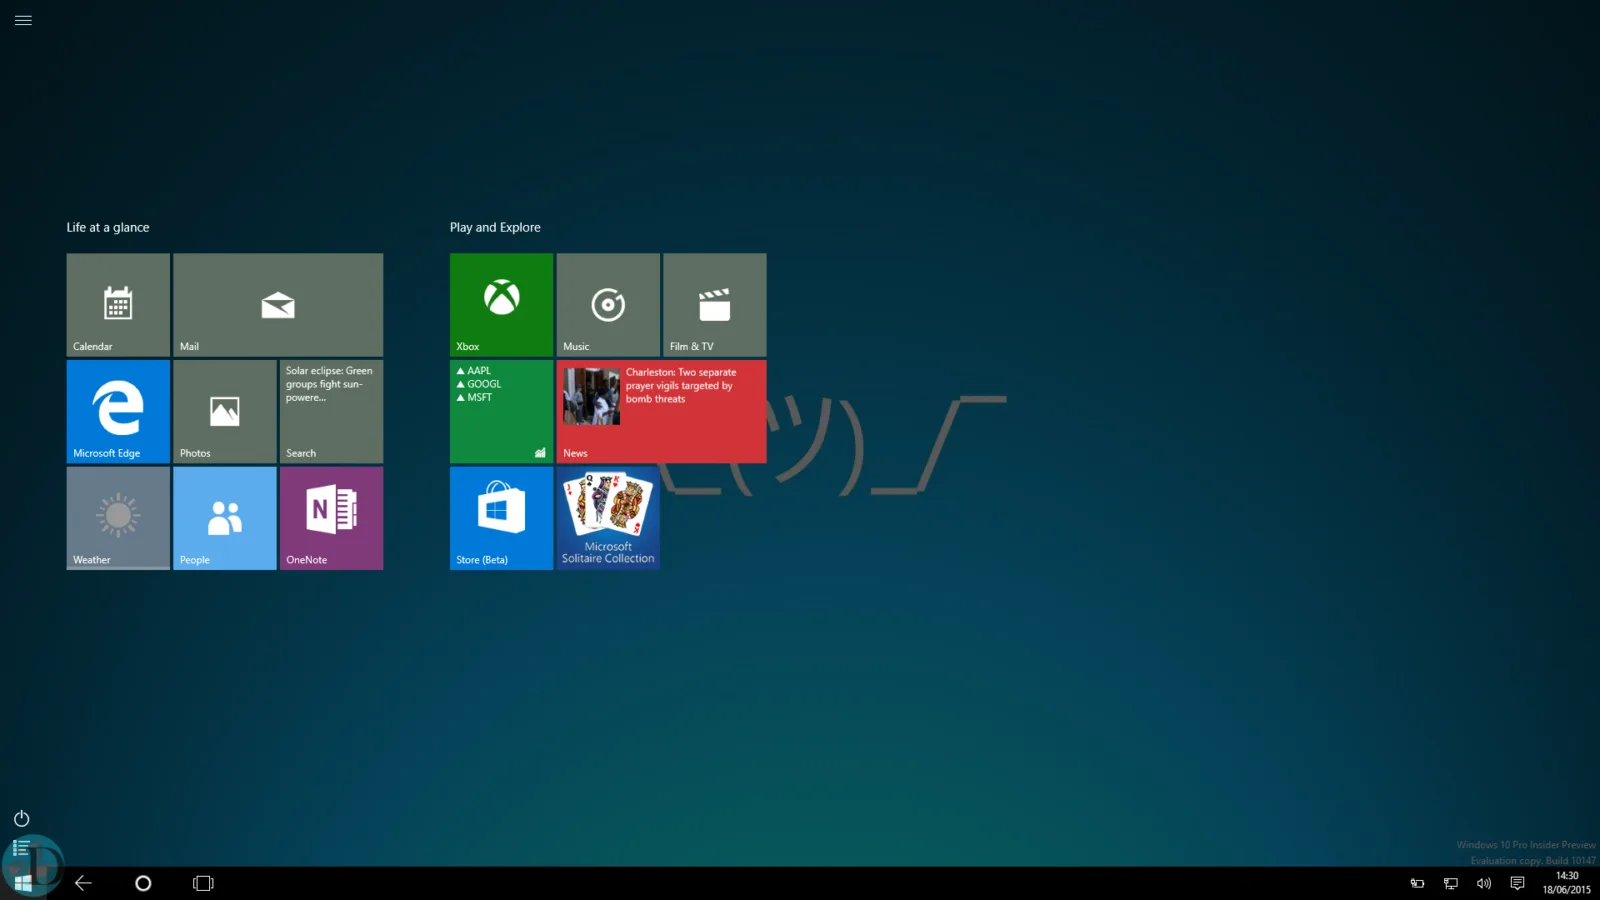Launch the People tile
1600x900 pixels.
[225, 518]
